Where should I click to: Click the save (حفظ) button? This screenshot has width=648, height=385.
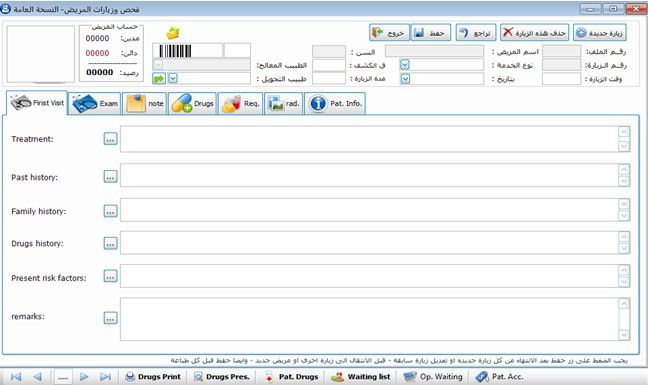pos(431,33)
